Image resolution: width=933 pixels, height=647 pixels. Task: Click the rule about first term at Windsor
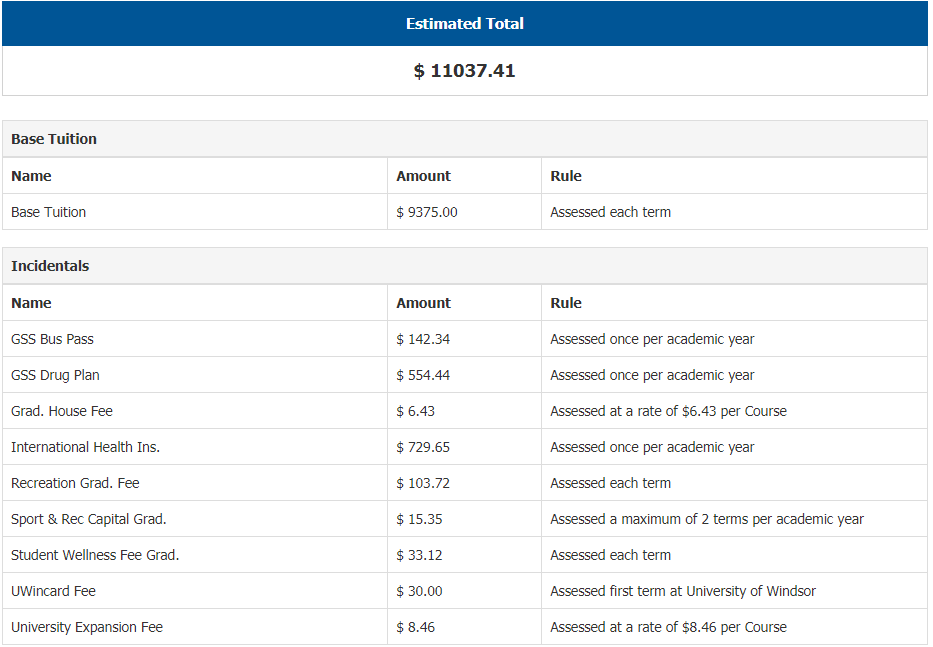click(x=683, y=591)
